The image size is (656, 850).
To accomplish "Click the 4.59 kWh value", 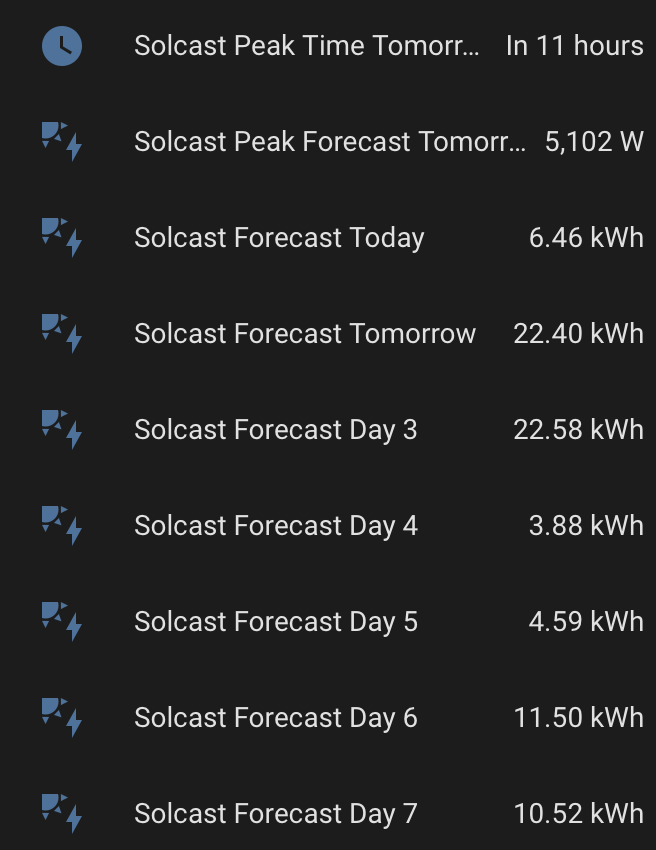I will click(586, 622).
